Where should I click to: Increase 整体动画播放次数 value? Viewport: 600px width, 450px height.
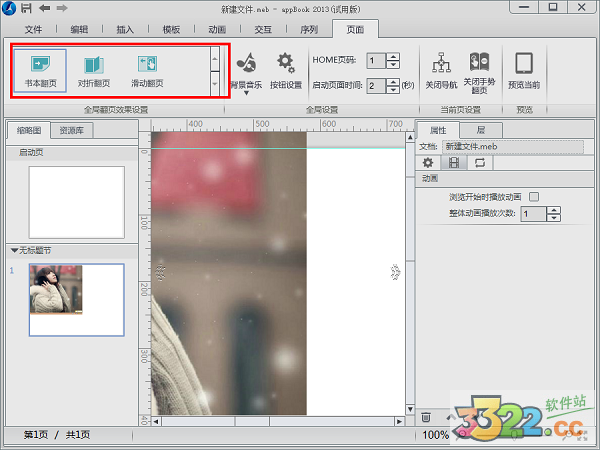[x=554, y=210]
